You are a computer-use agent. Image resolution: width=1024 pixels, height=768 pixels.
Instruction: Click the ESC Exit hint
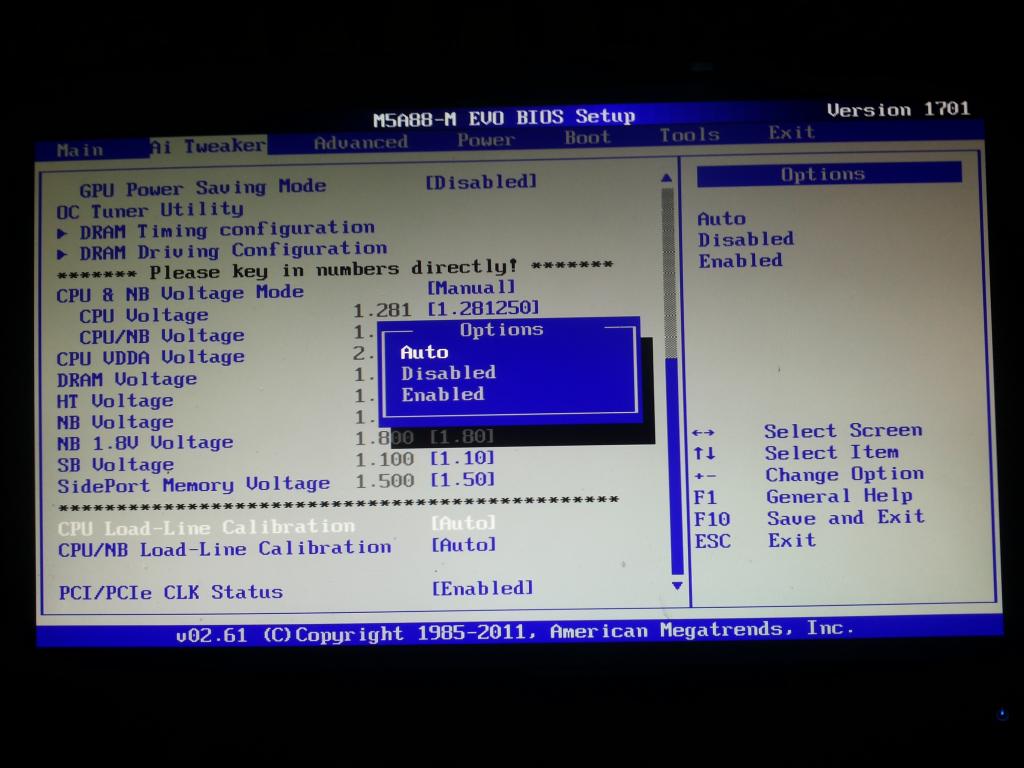(755, 541)
